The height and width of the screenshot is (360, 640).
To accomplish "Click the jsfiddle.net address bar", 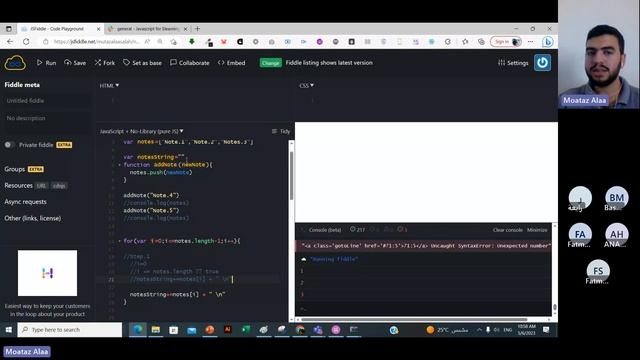I will 97,42.
